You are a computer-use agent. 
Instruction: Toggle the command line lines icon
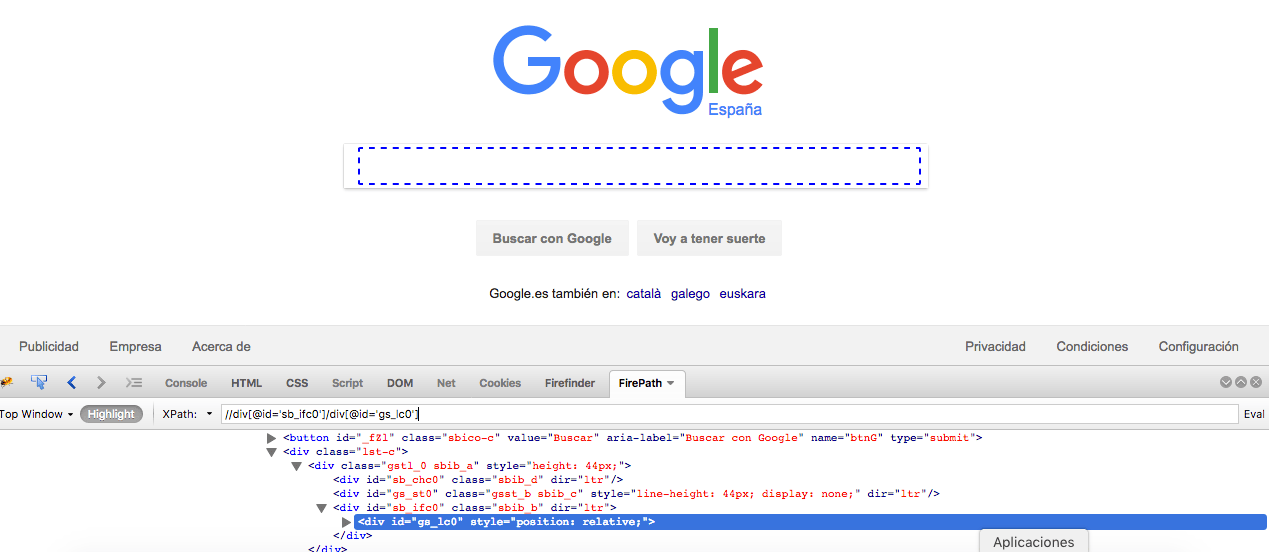[134, 382]
